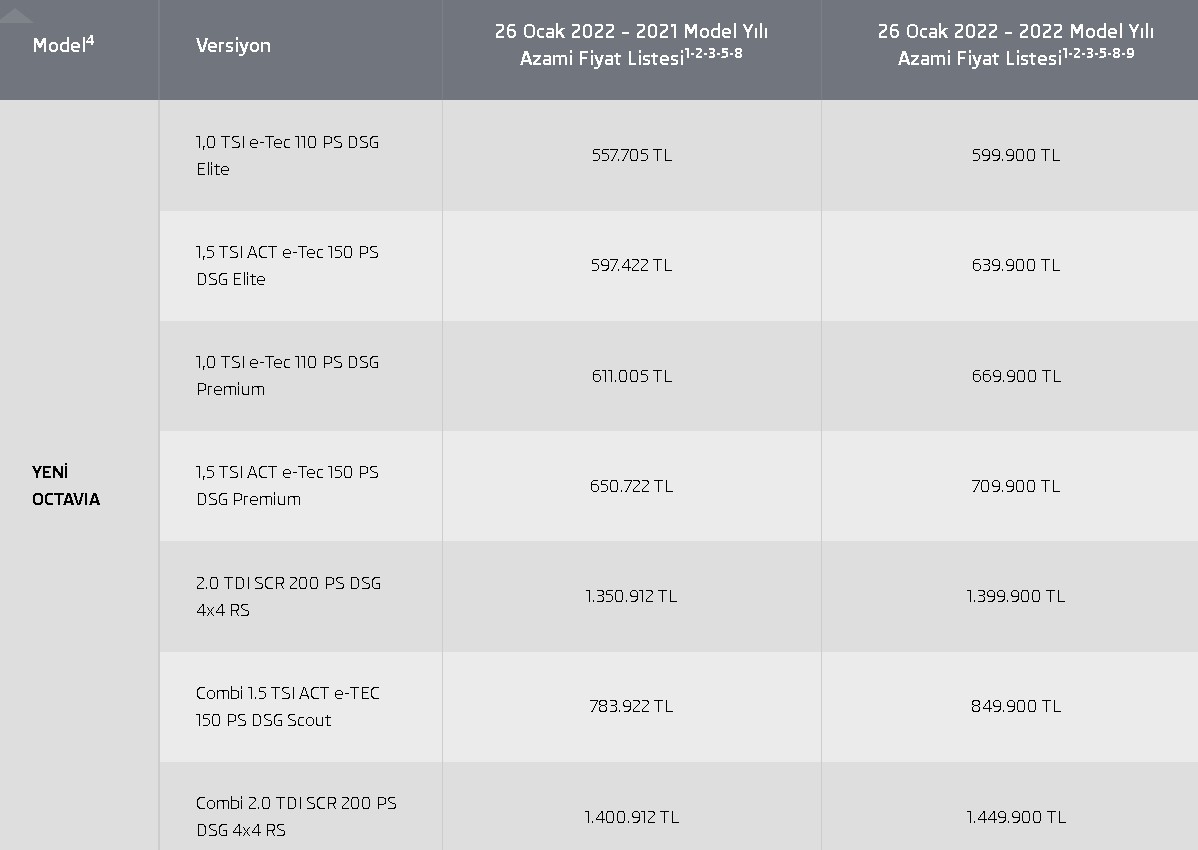1198x850 pixels.
Task: Select the Combi 1.5 TSI ACT DSG Scout version
Action: point(287,706)
